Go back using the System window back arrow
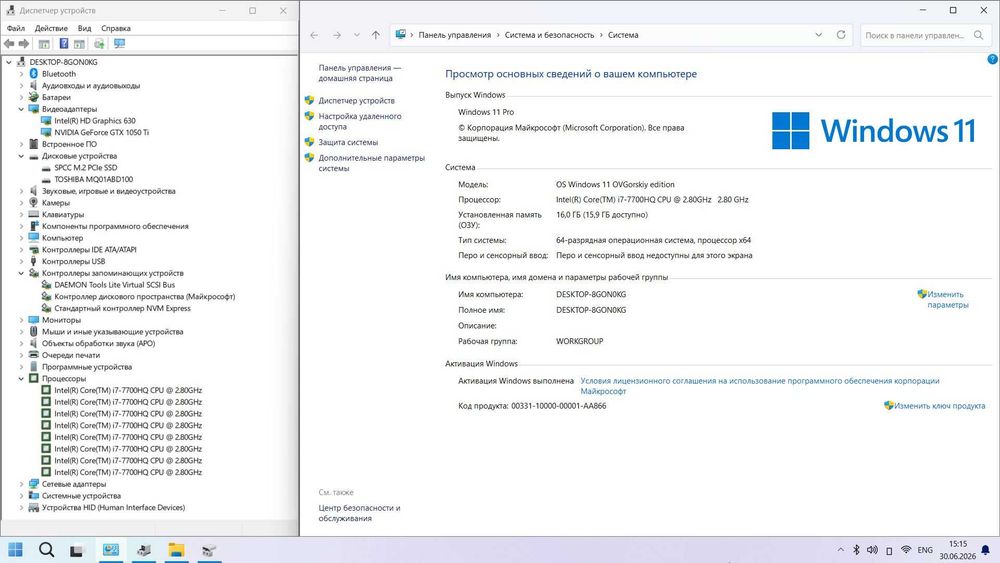 tap(314, 35)
